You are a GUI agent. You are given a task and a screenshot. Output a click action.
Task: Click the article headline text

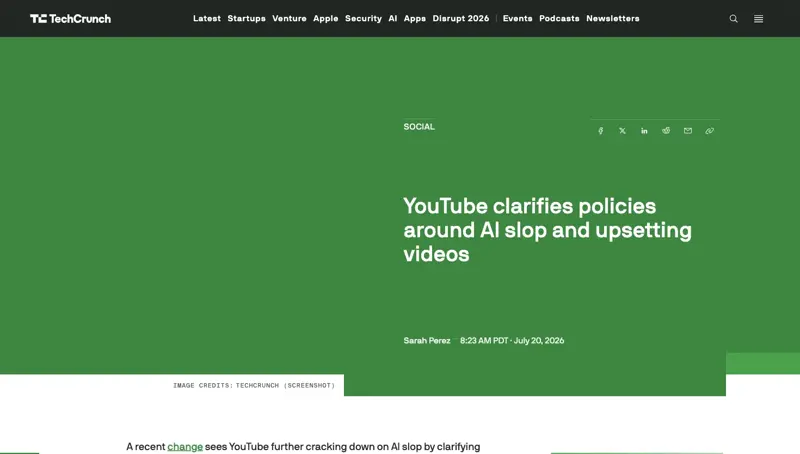click(547, 230)
